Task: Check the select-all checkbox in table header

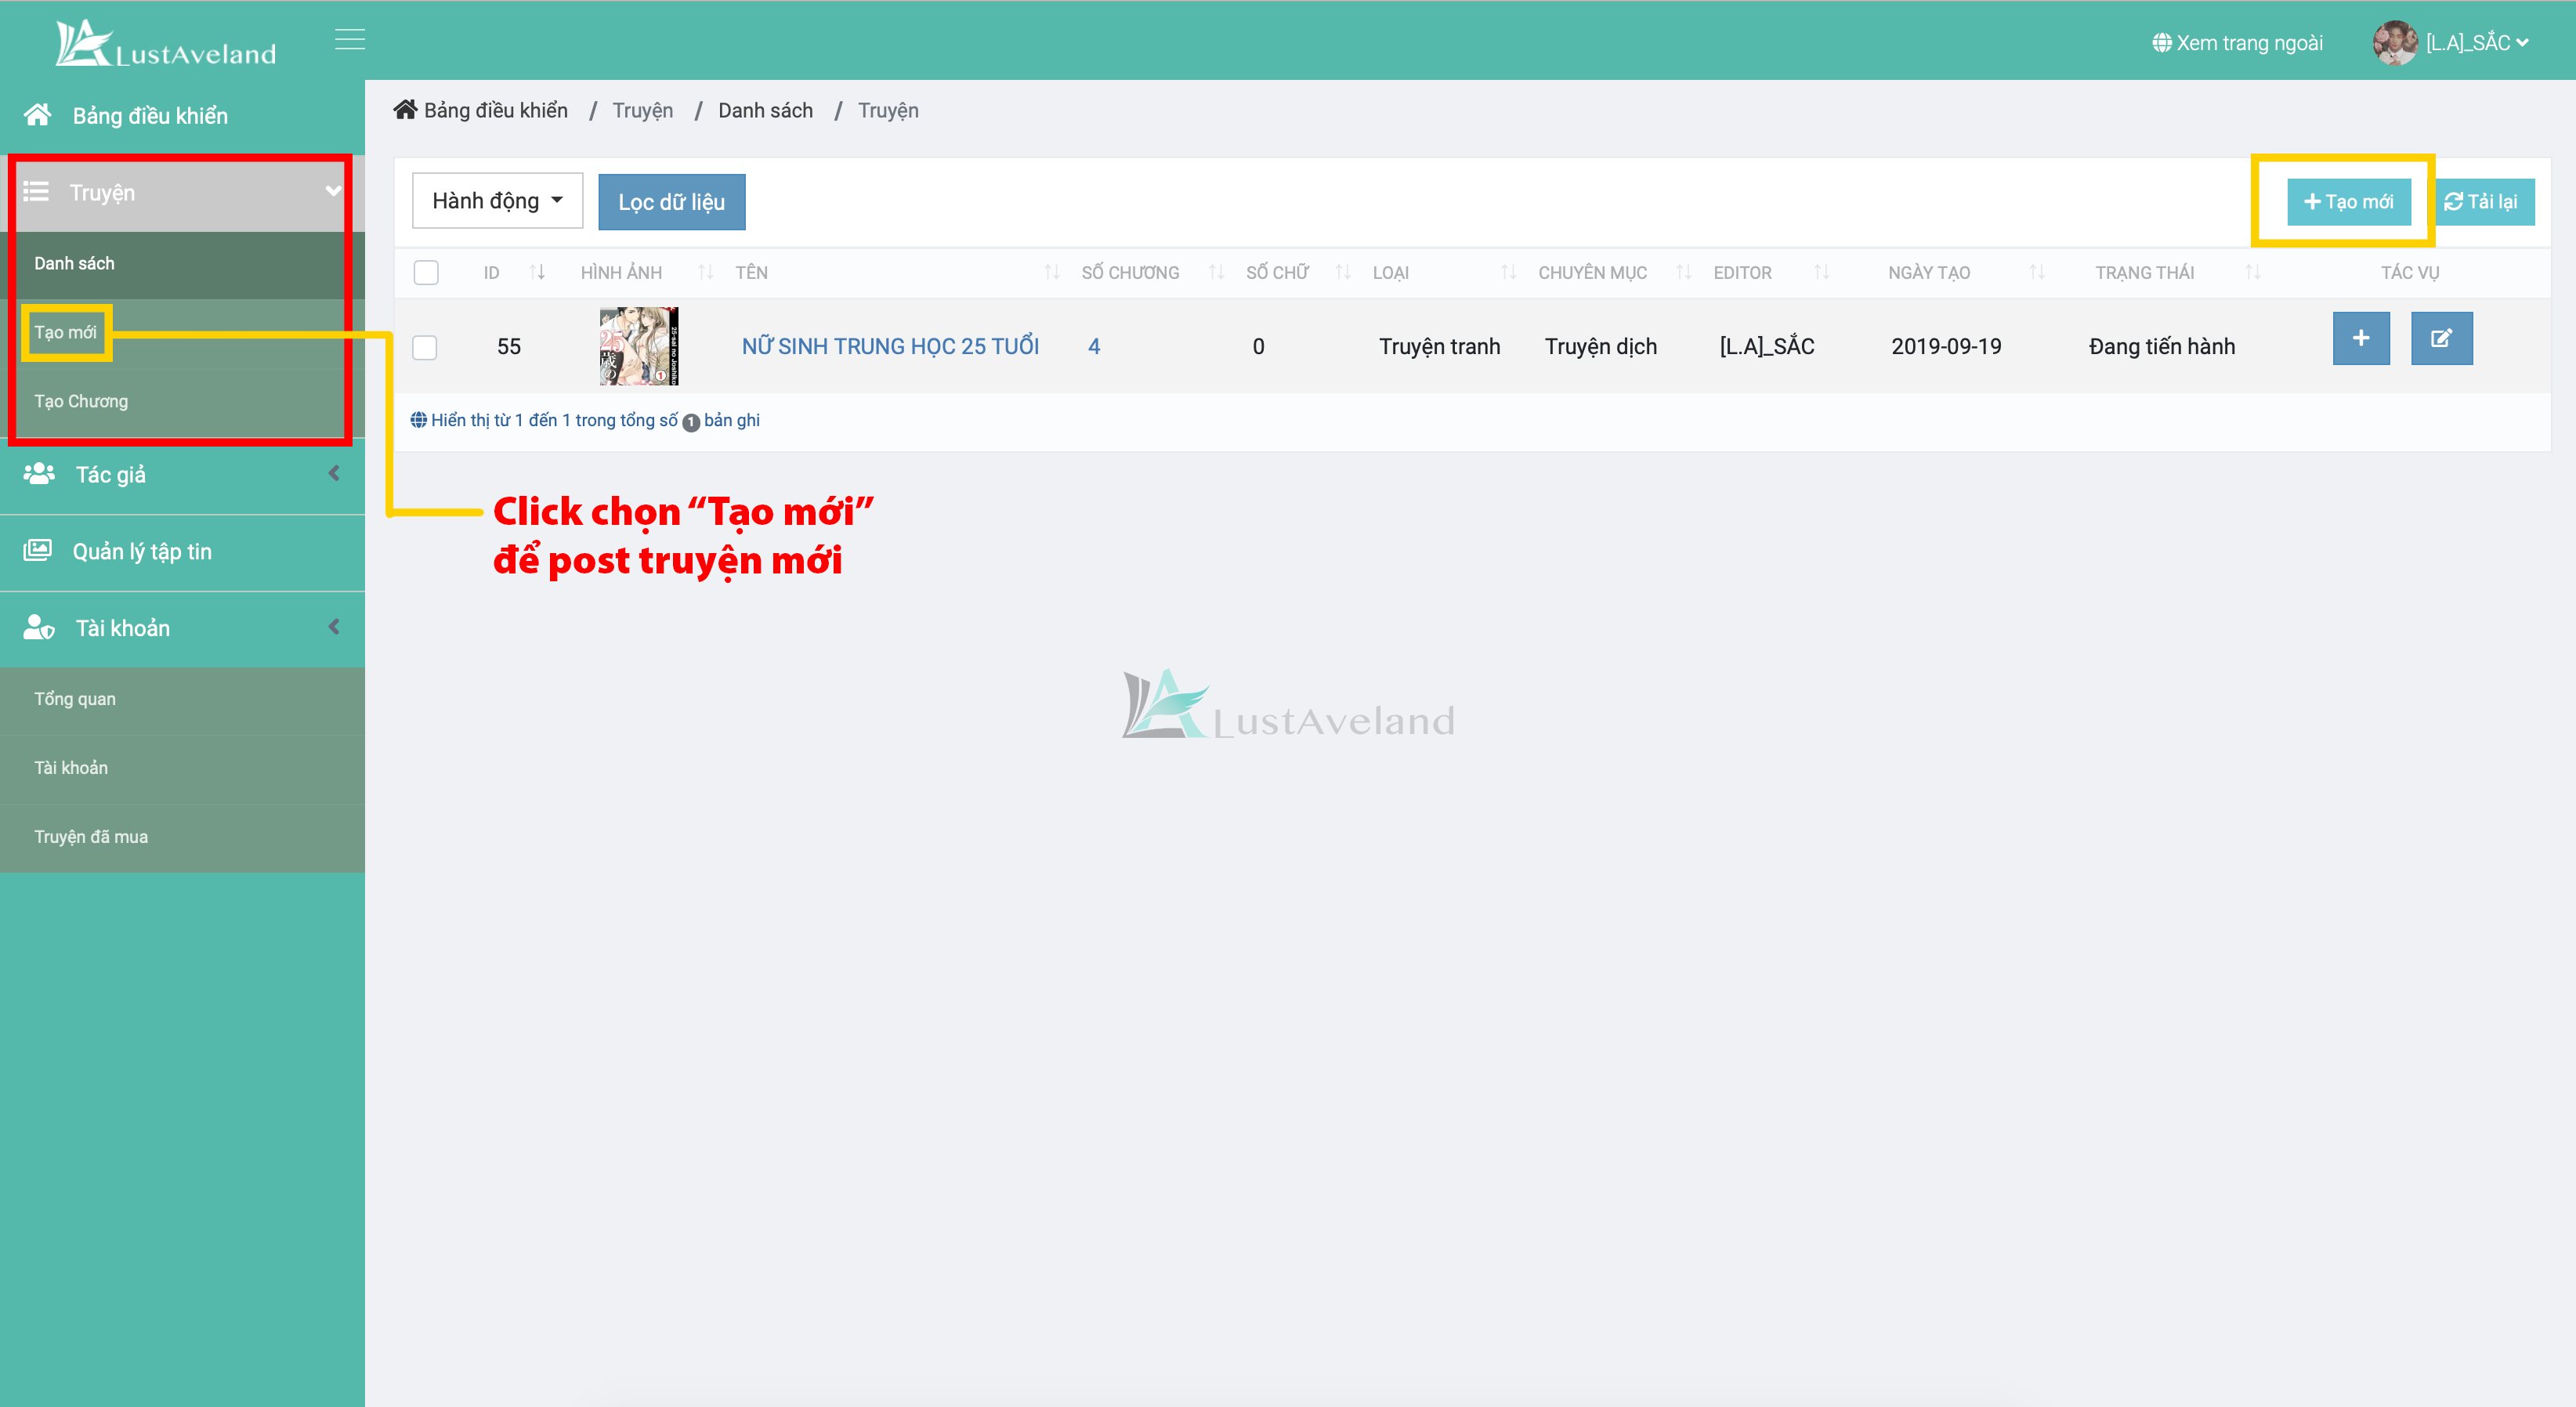Action: [x=426, y=272]
